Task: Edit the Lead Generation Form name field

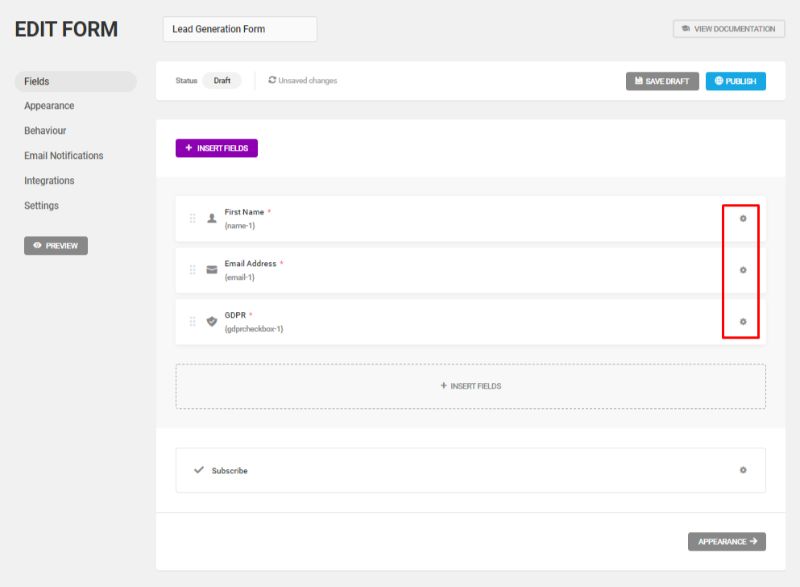Action: (240, 29)
